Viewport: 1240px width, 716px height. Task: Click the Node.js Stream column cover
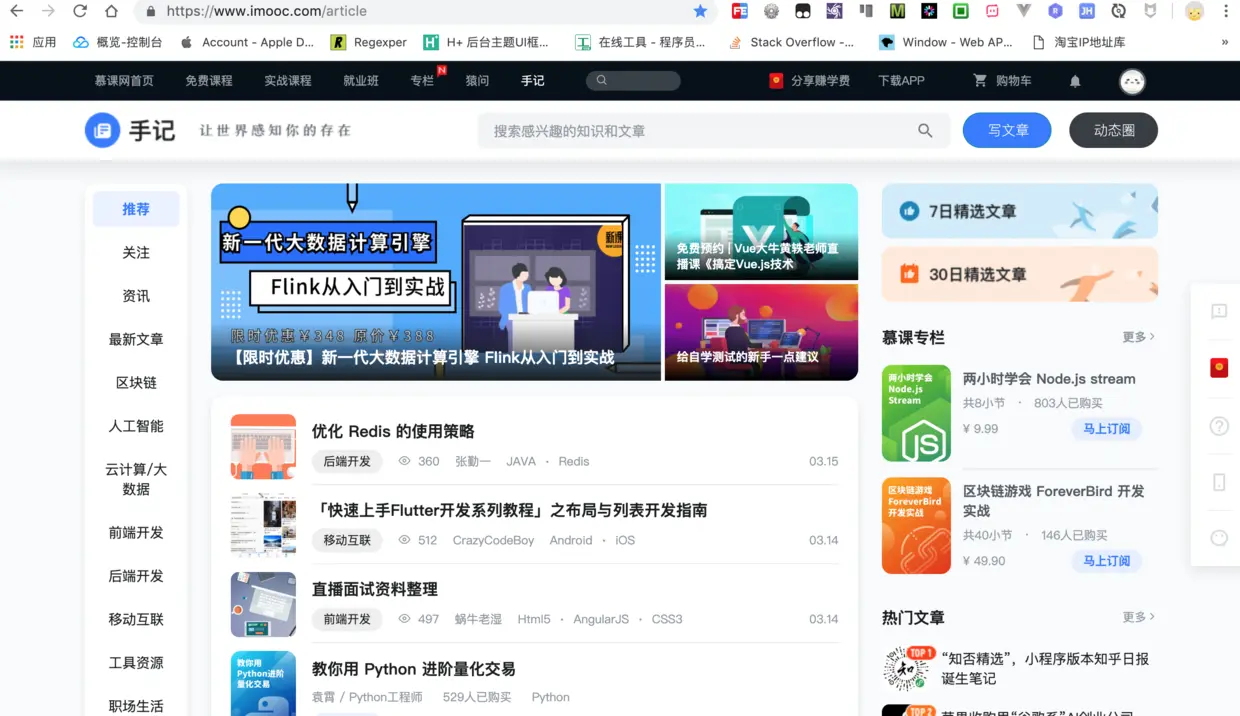pos(916,412)
